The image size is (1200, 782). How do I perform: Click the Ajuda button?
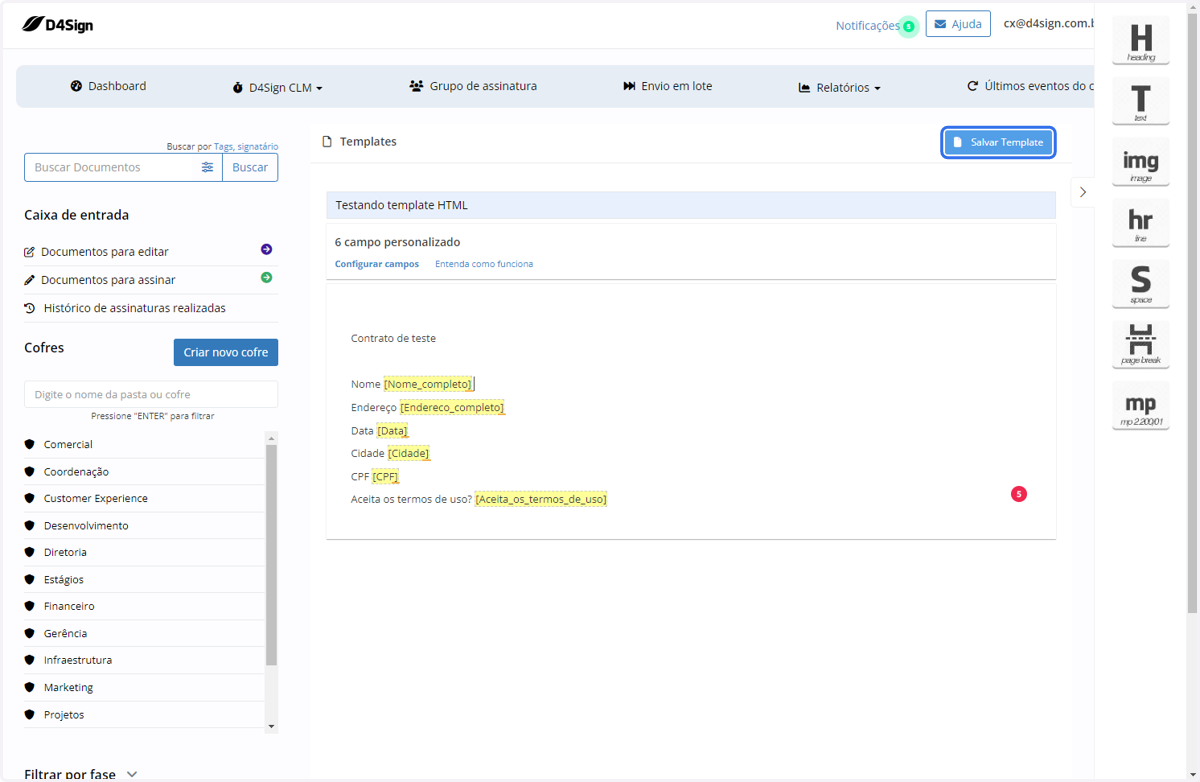958,24
